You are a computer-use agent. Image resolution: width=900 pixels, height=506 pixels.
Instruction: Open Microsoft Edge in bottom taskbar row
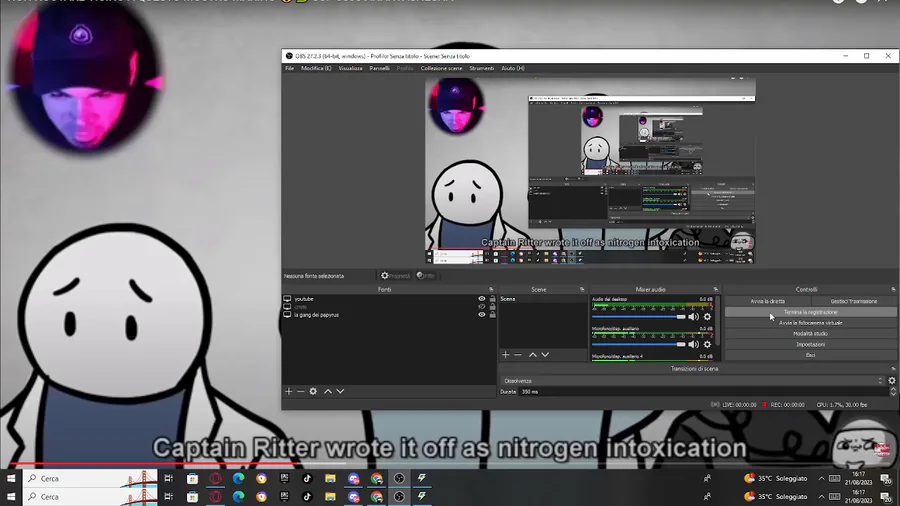pos(238,497)
